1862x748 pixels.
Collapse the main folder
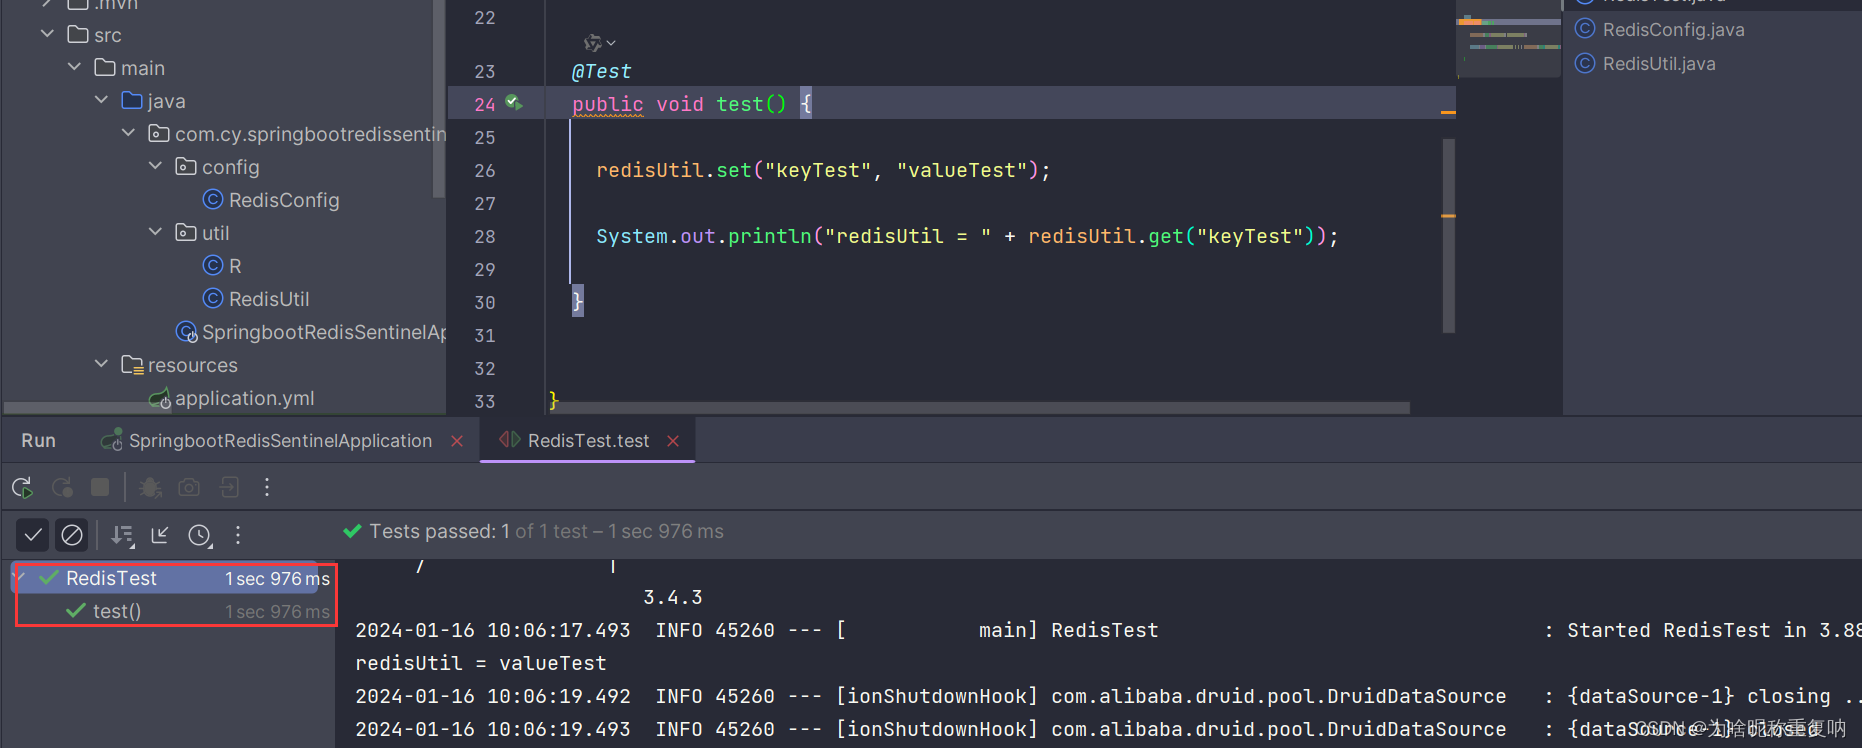(75, 68)
